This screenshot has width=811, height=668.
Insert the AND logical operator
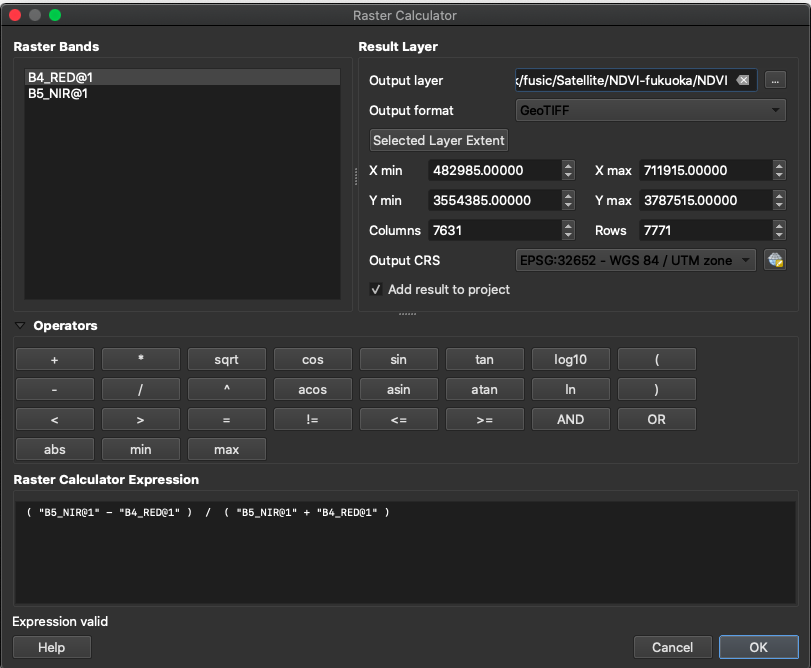[x=570, y=419]
